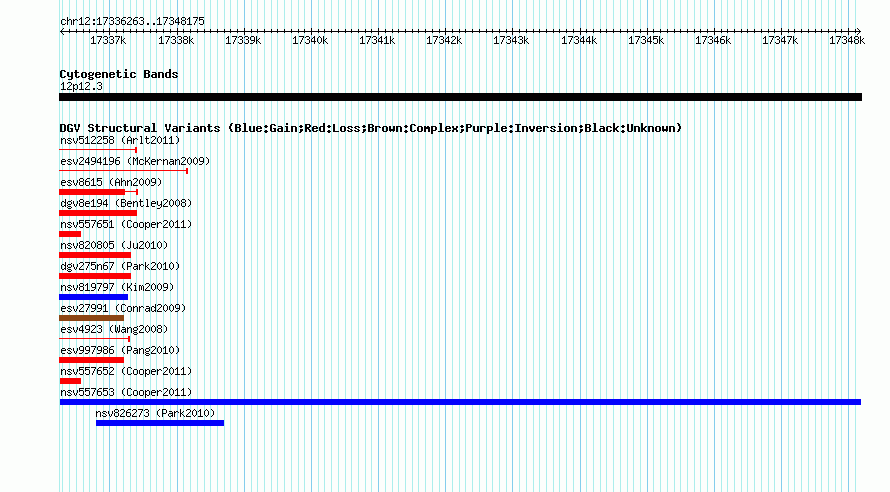Click the ruler's left arrow end

[62, 31]
